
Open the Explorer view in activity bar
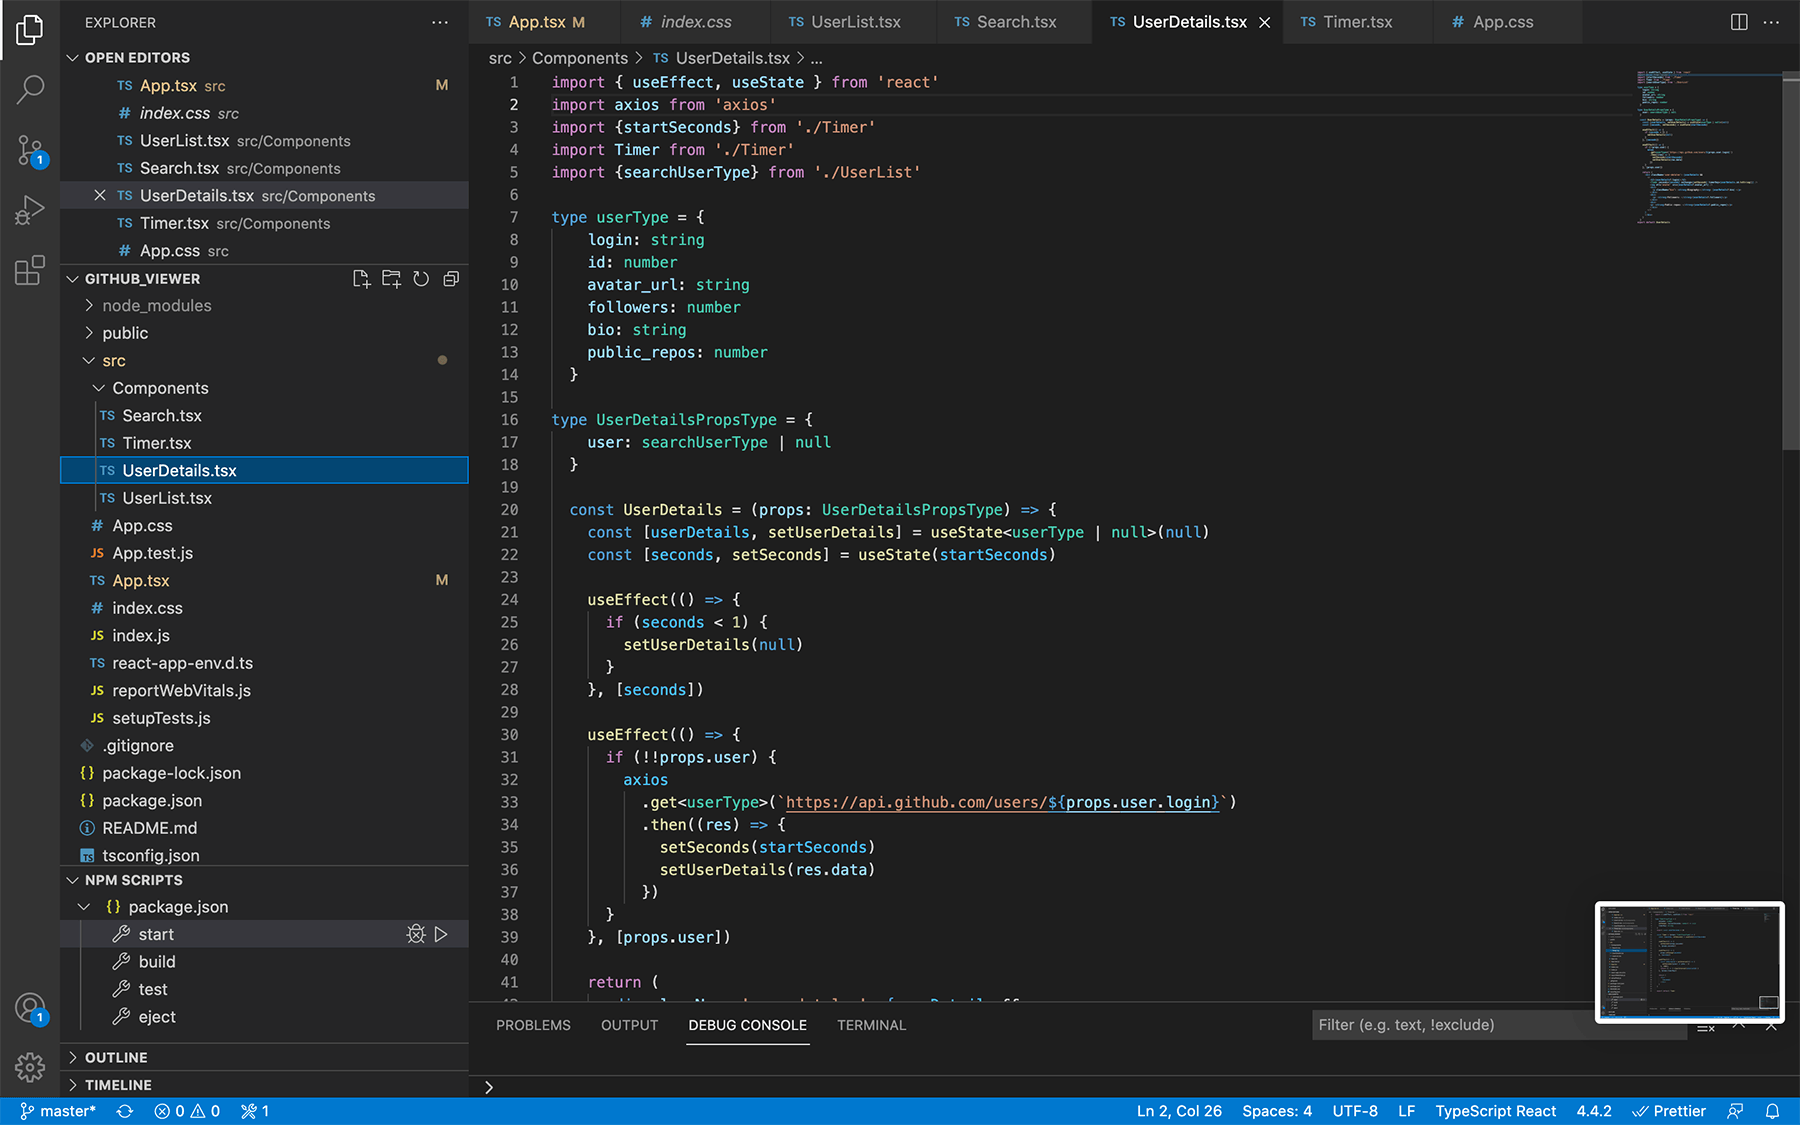point(30,30)
